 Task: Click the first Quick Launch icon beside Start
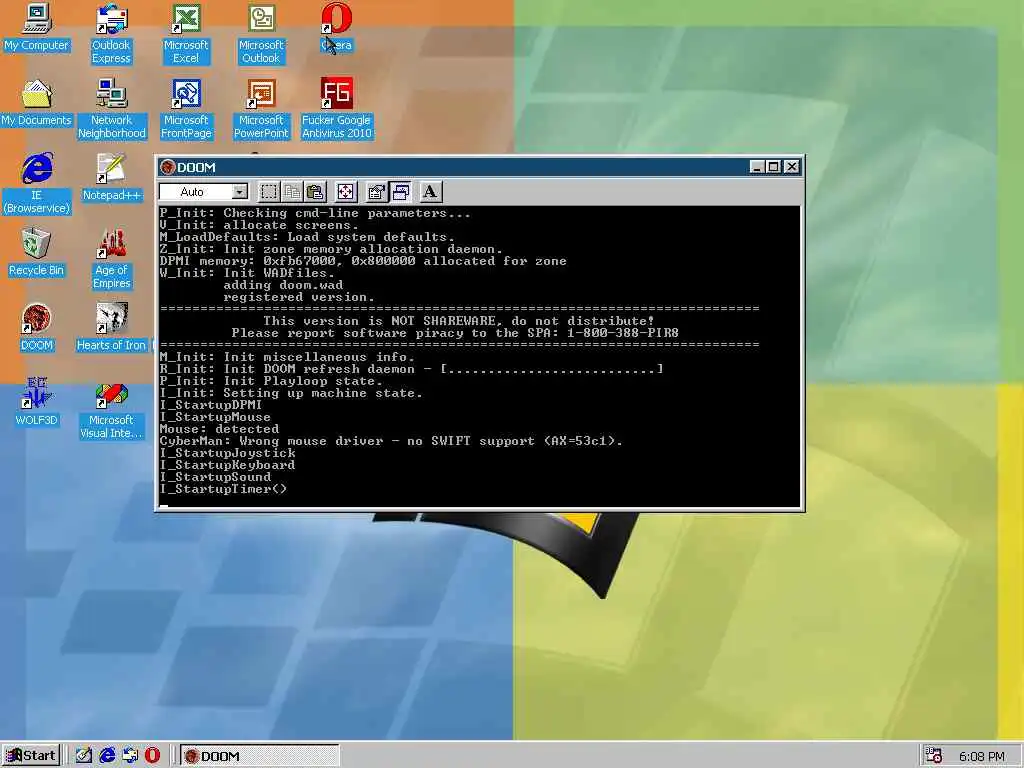[84, 756]
